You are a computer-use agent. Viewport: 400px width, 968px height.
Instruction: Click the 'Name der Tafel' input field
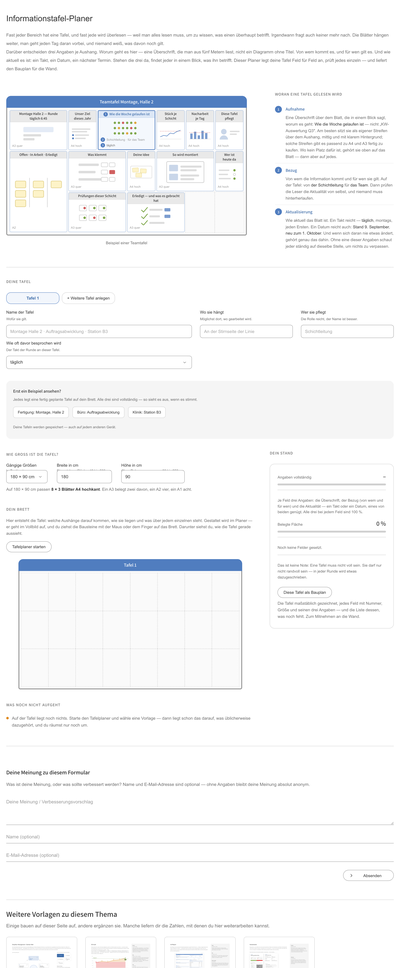tap(99, 332)
